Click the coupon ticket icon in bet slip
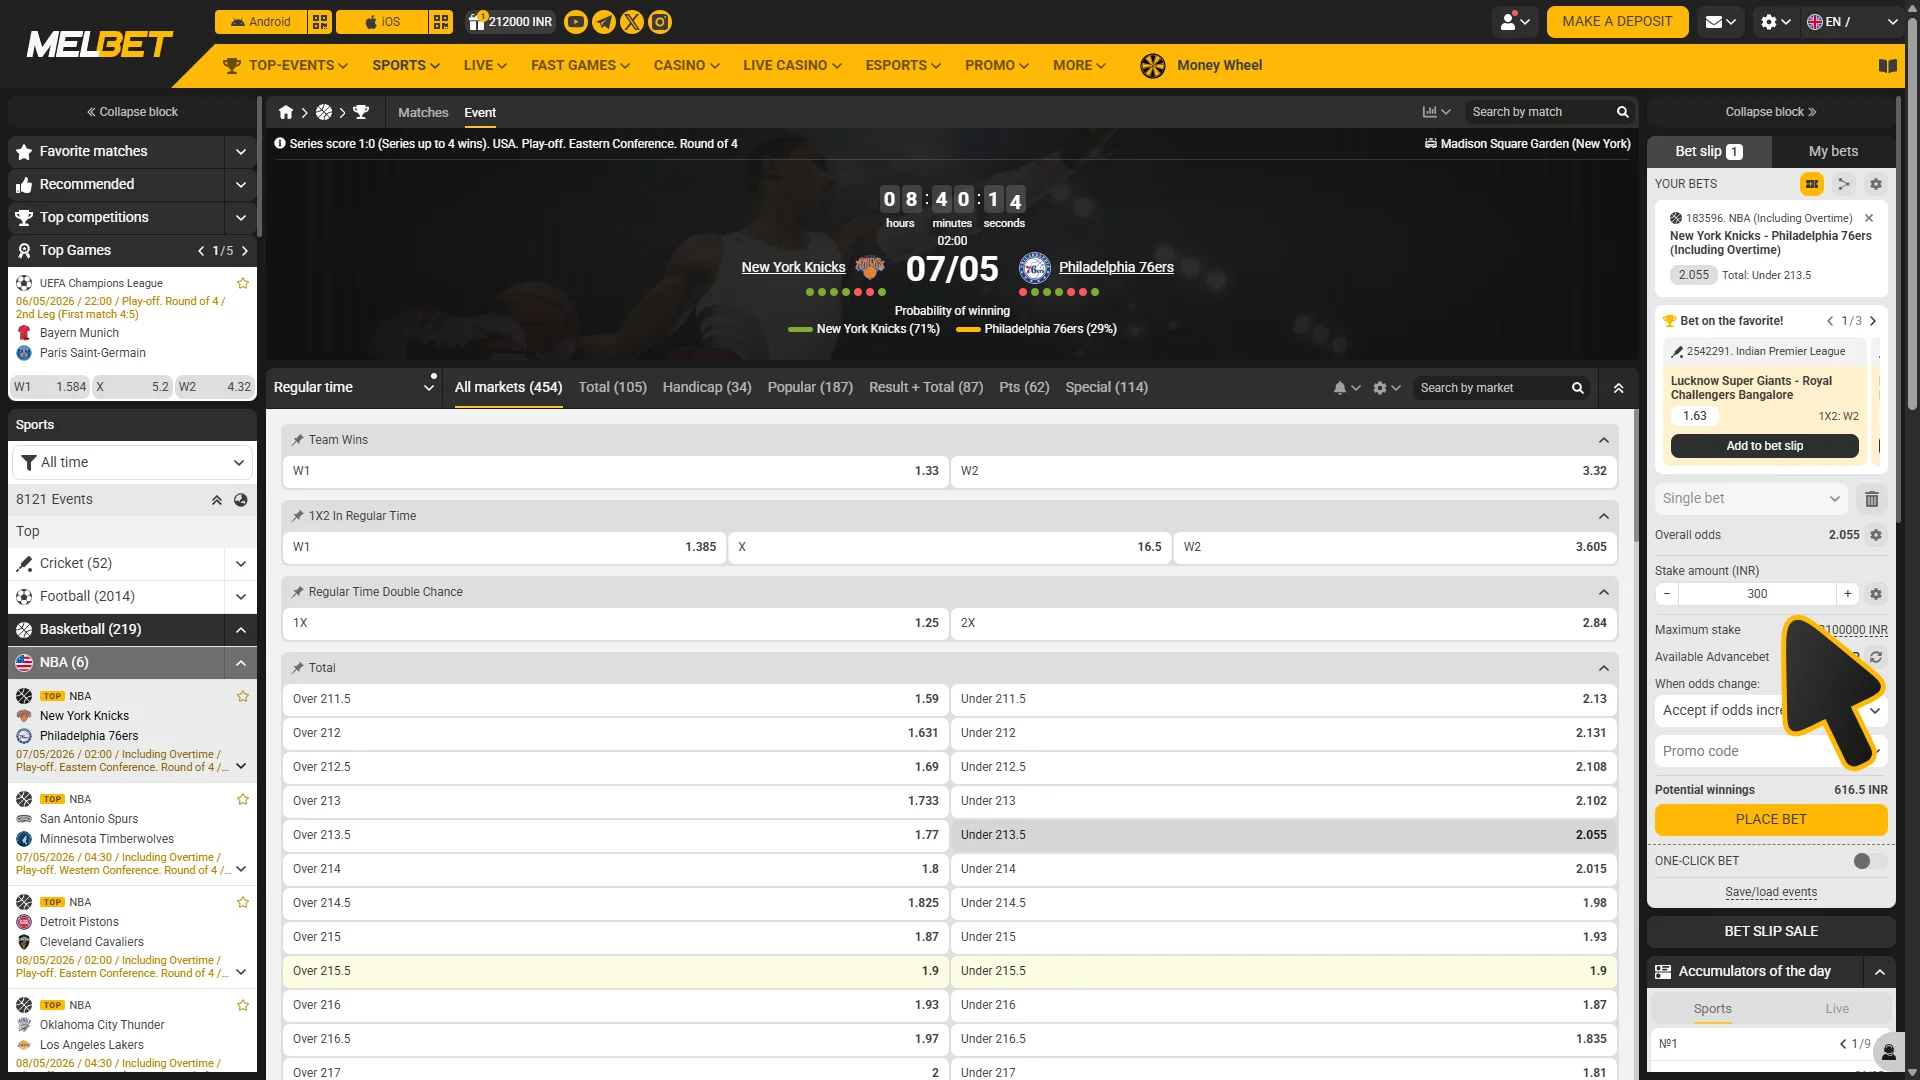 click(1811, 184)
